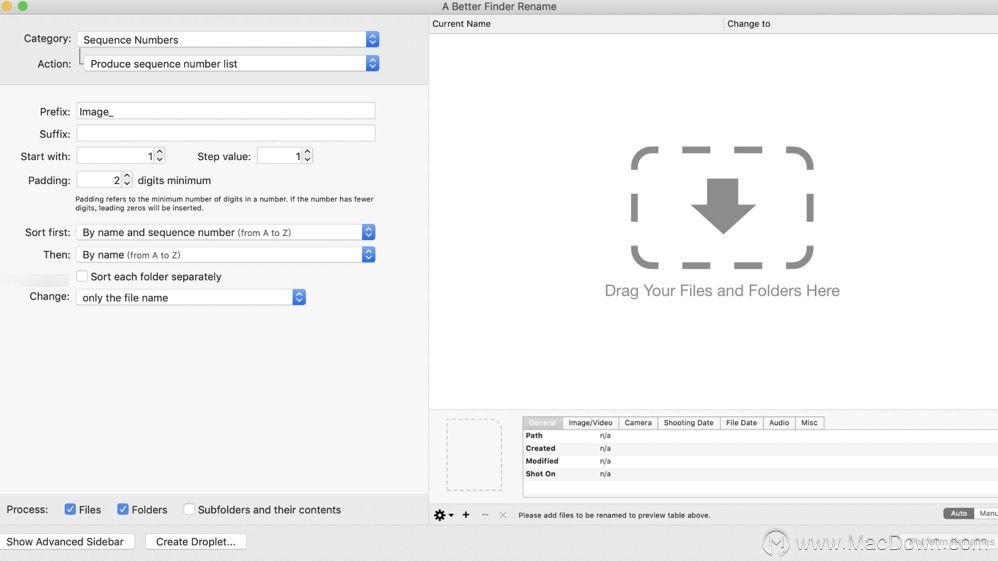The width and height of the screenshot is (998, 562).
Task: Click the Step value number field
Action: point(280,156)
